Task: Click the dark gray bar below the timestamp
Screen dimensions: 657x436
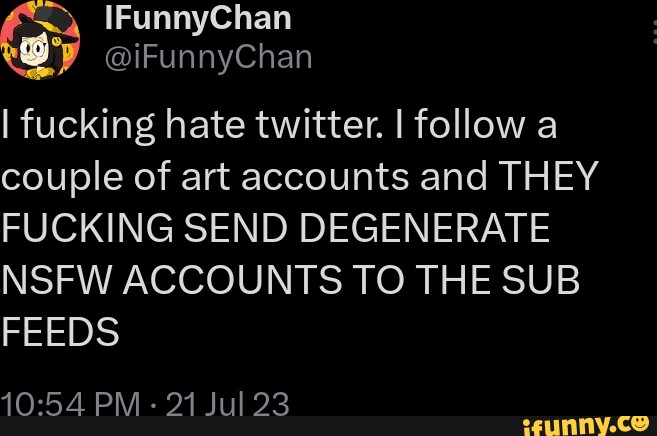Action: click(250, 426)
